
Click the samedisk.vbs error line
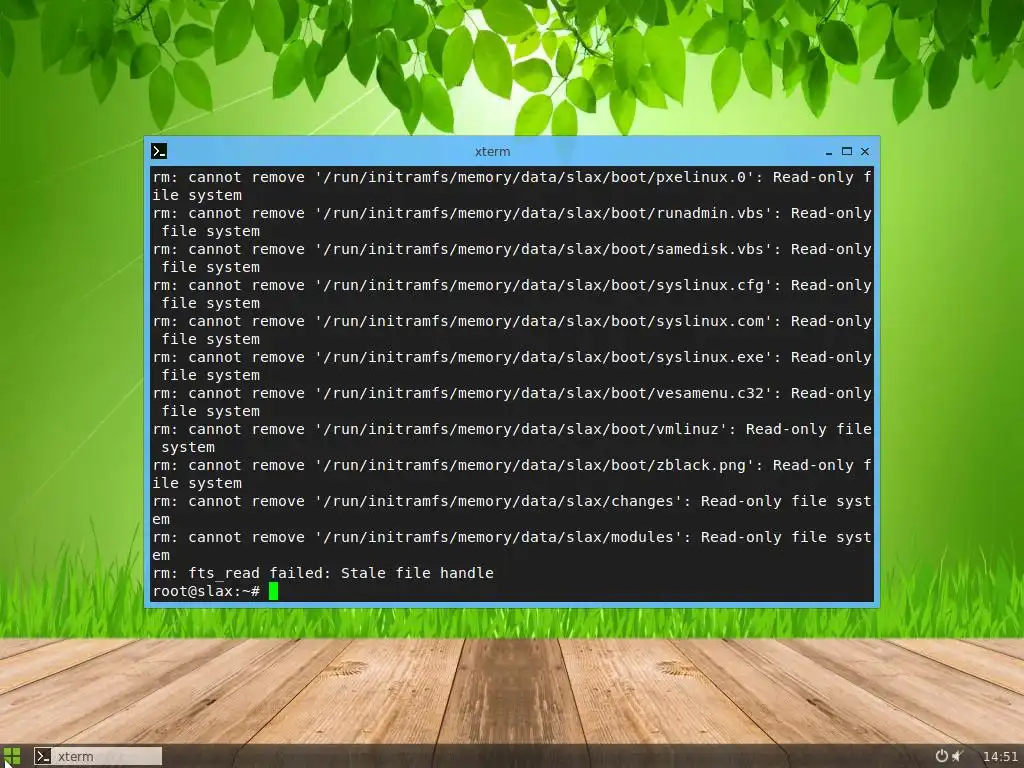pos(512,258)
